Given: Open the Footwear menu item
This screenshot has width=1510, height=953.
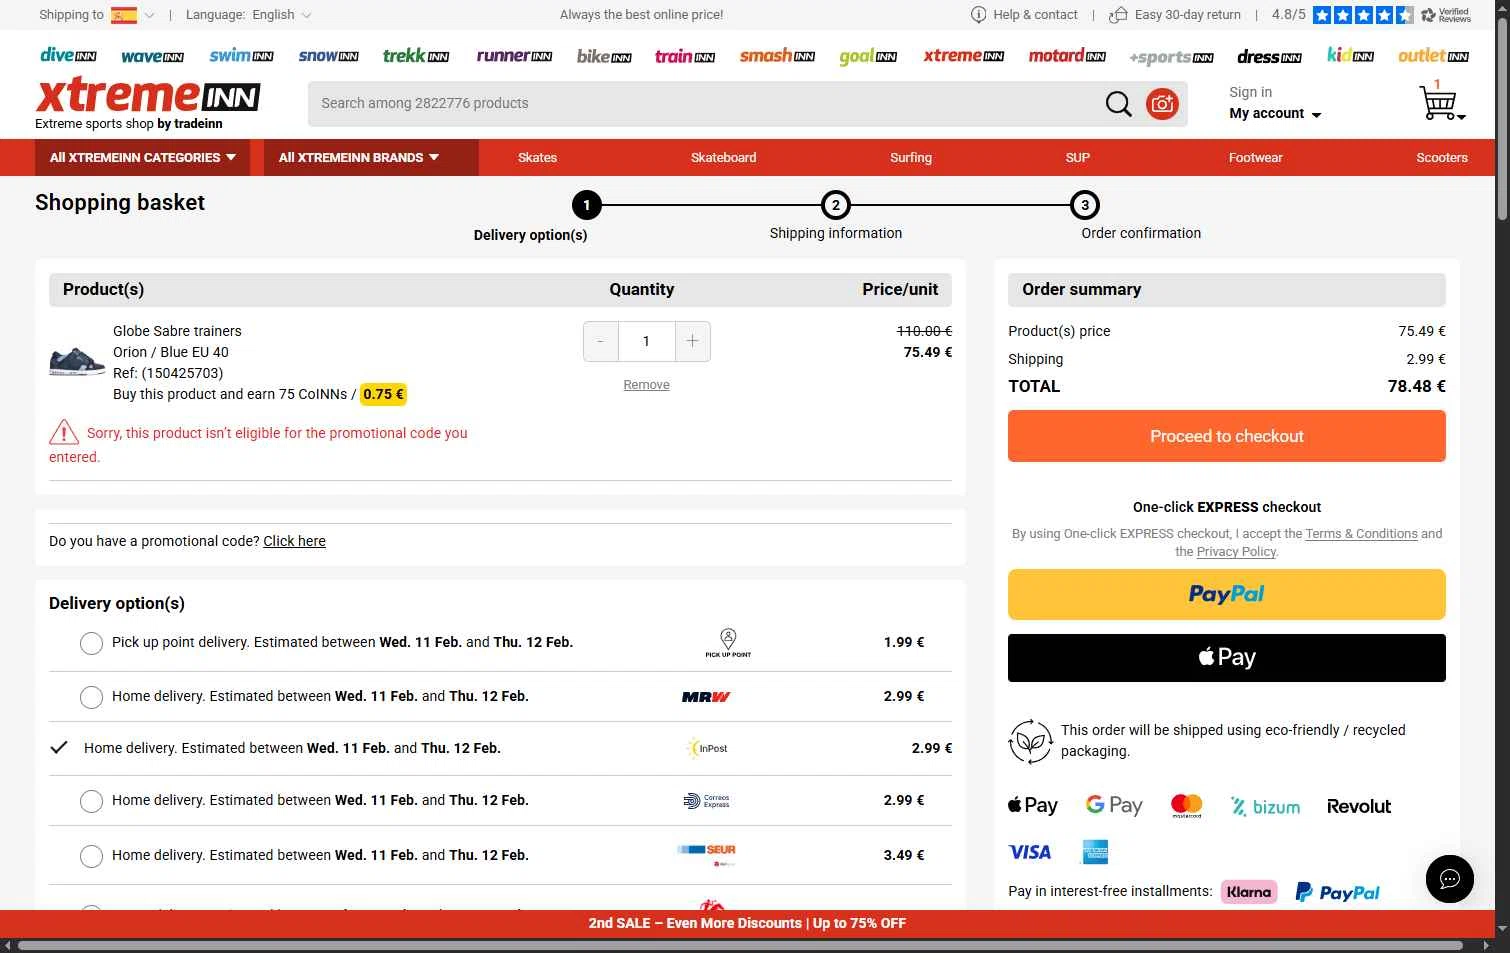Looking at the screenshot, I should click(1255, 158).
